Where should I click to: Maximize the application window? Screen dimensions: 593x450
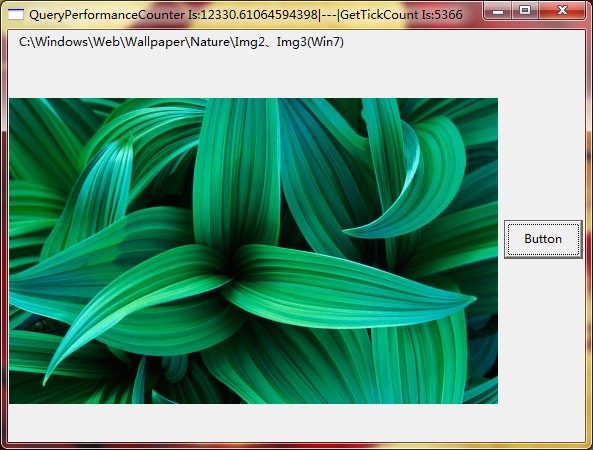coord(525,11)
